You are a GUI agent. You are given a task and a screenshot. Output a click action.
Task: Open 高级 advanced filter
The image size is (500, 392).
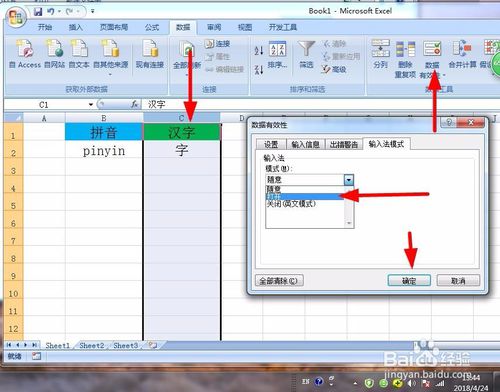click(x=334, y=69)
